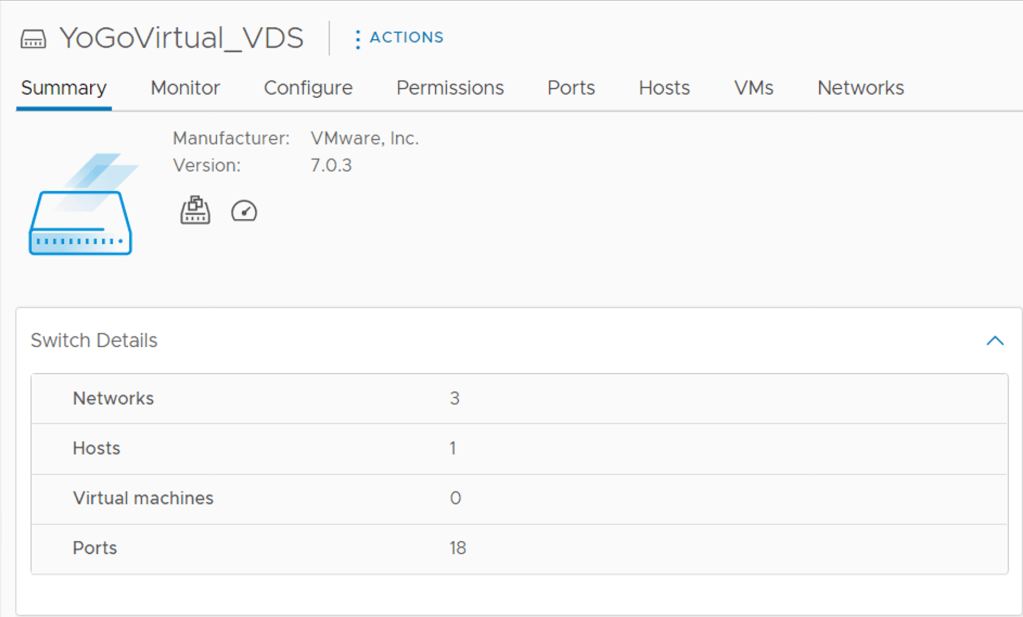Select the Hosts row in Switch Details
The height and width of the screenshot is (617, 1023).
[x=518, y=449]
